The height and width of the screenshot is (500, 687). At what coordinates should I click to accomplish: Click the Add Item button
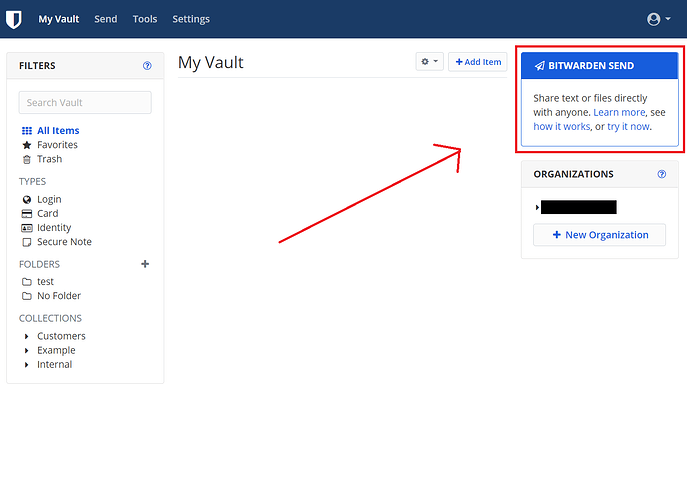(478, 62)
